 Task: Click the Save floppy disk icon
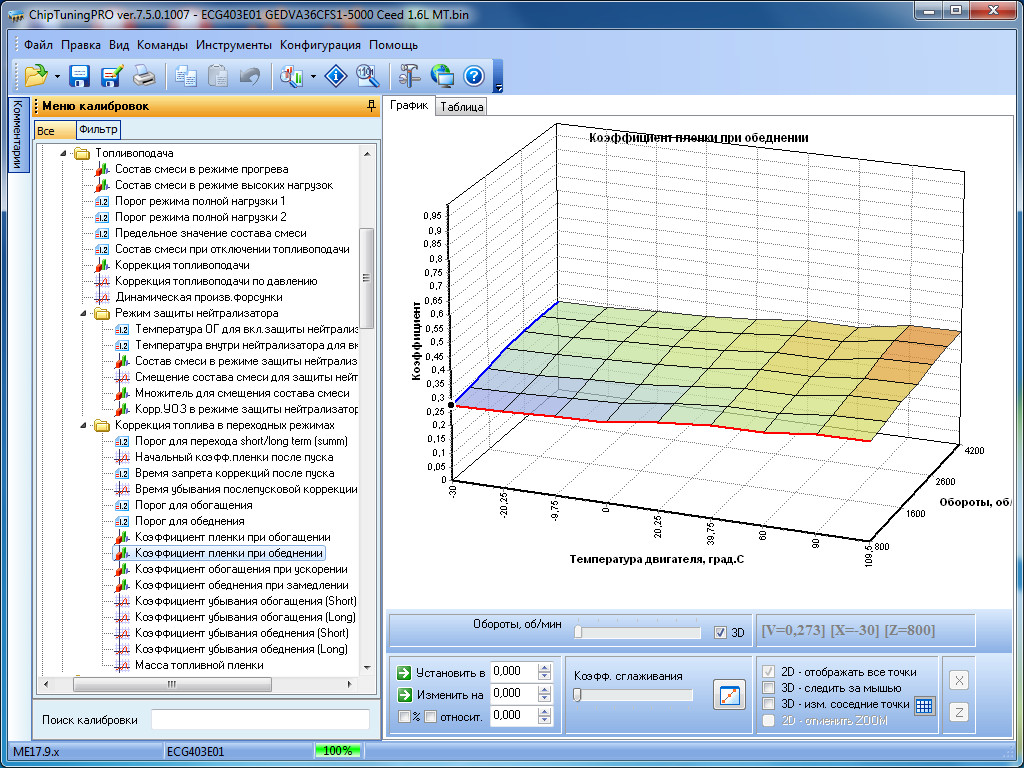click(x=80, y=76)
